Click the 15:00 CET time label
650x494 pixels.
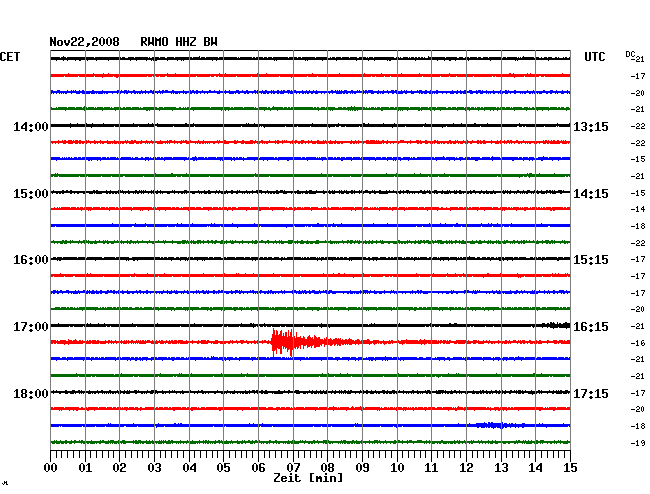coord(31,194)
